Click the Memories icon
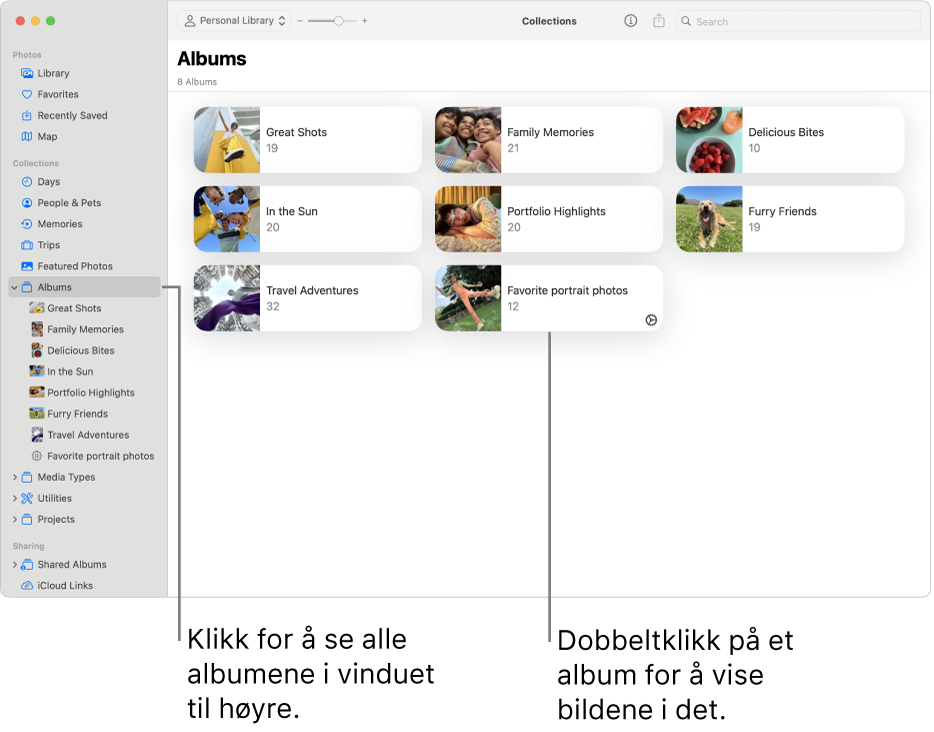 pyautogui.click(x=27, y=224)
